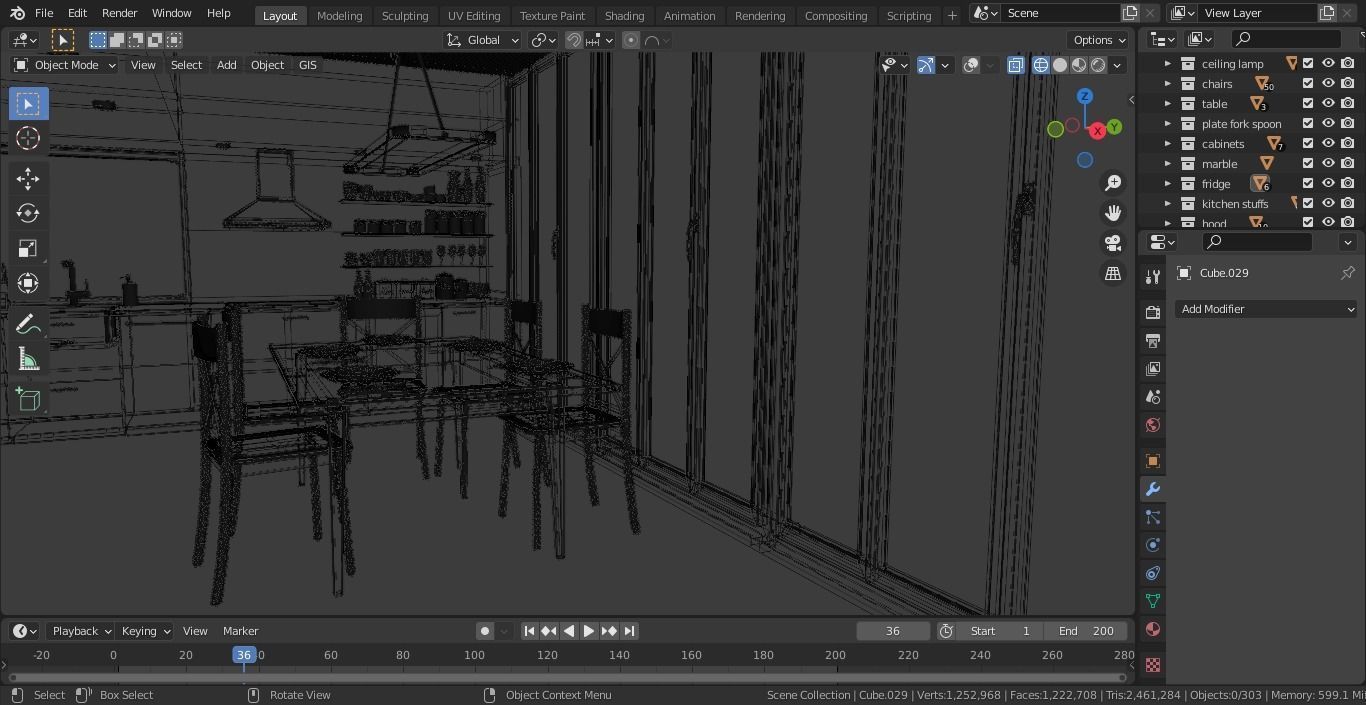Open the timeline Playback dropdown
The height and width of the screenshot is (705, 1366).
80,631
